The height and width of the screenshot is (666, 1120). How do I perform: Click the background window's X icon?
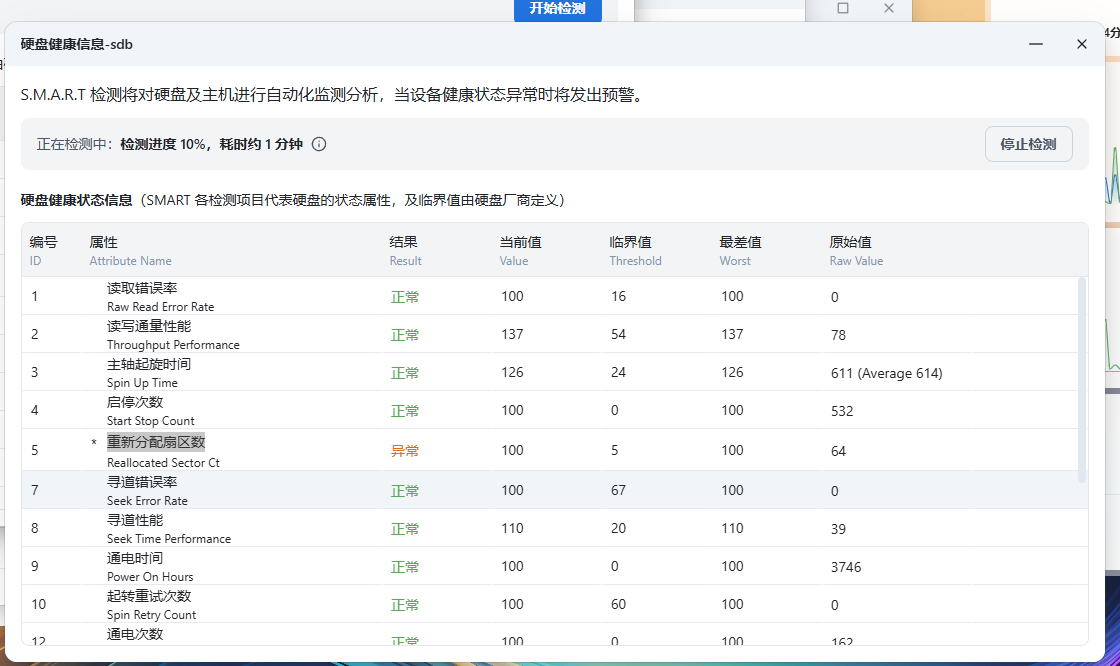coord(888,8)
